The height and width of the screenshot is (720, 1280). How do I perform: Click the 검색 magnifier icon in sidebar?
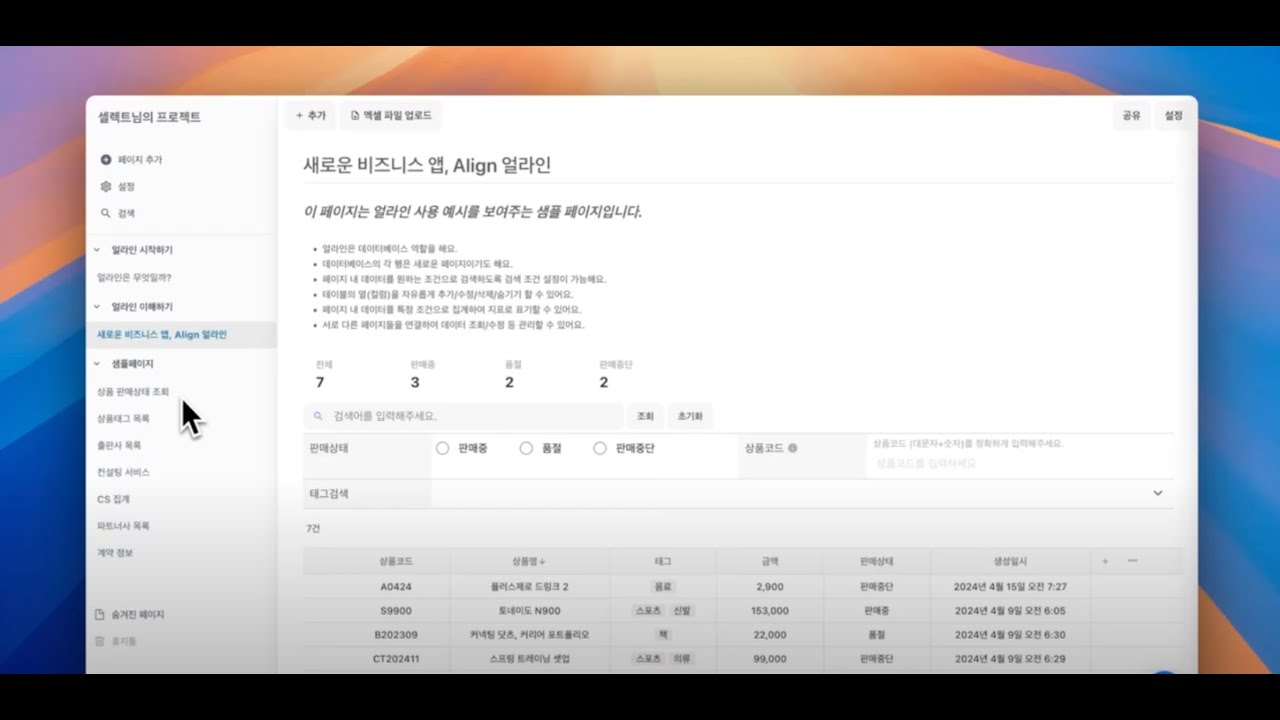pos(106,214)
